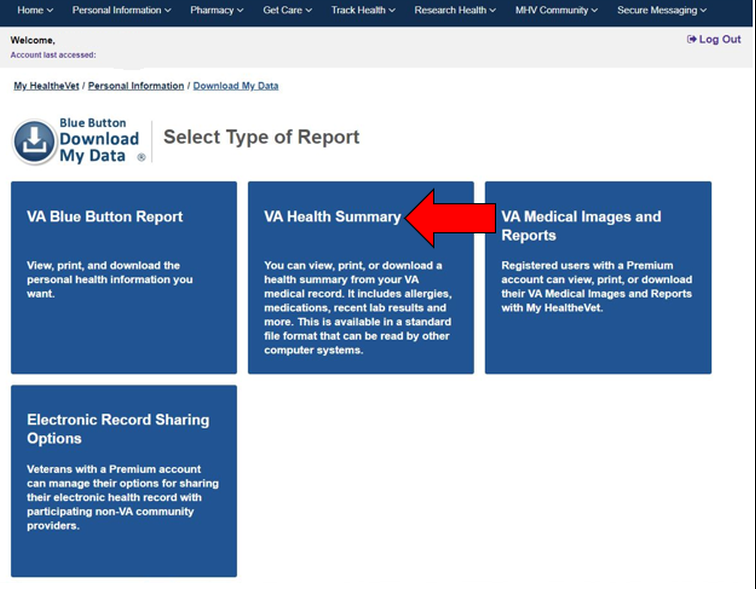Click the Log Out arrow icon

691,40
